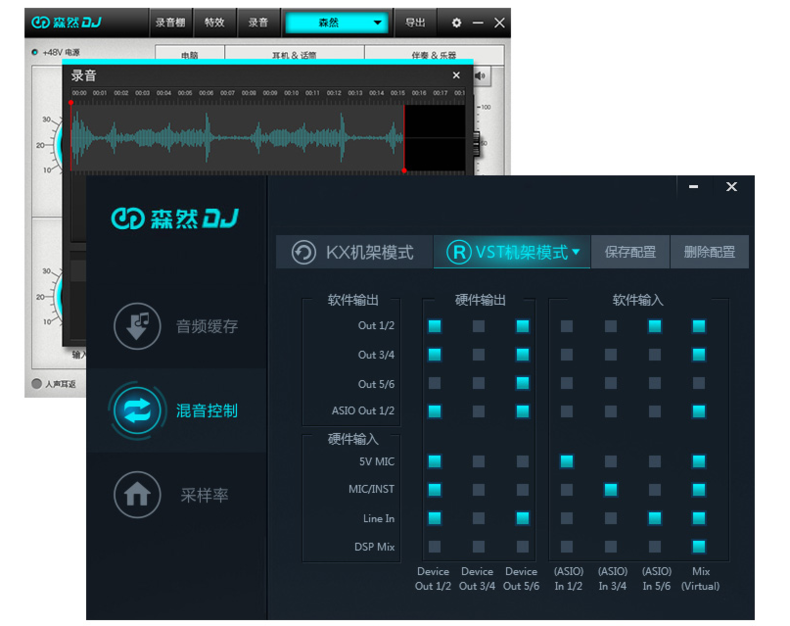The width and height of the screenshot is (790, 626).
Task: Toggle Line In to Device Out 5/6
Action: pyautogui.click(x=522, y=518)
